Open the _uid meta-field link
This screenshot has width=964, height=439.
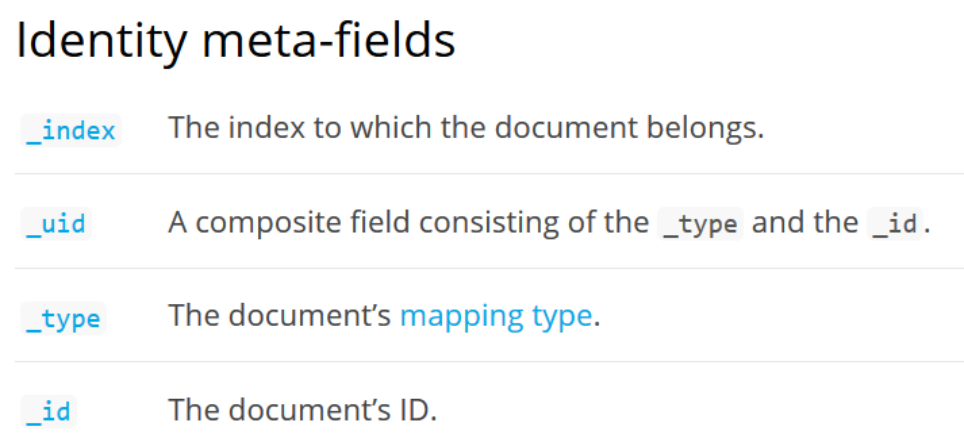pos(56,224)
